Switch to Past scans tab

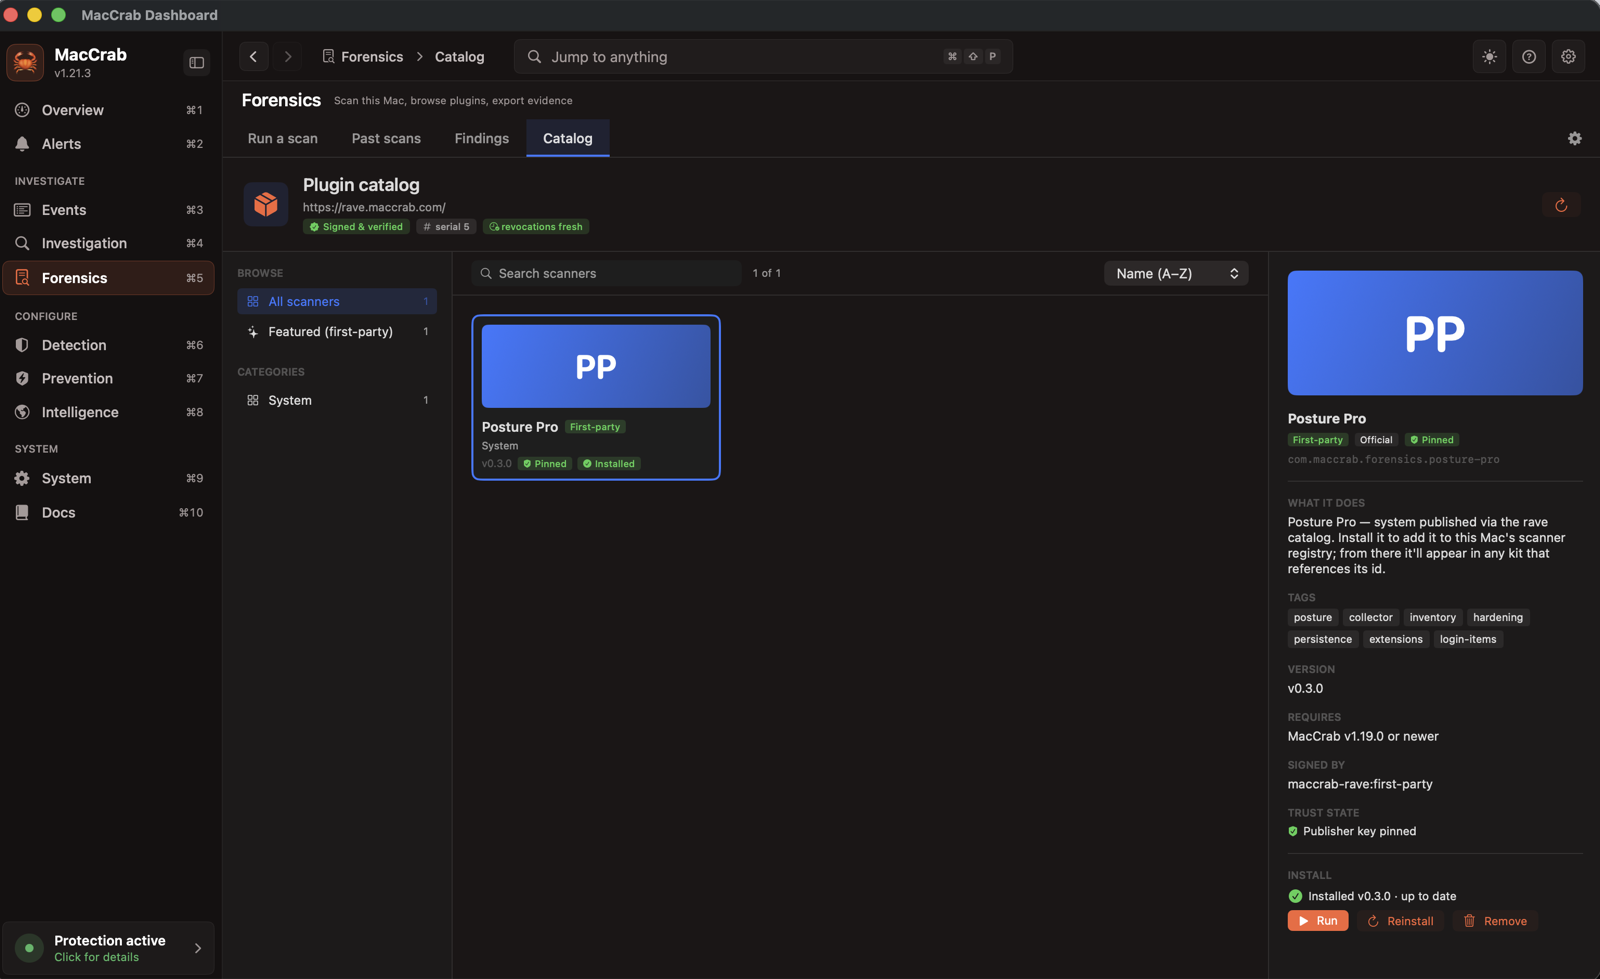(386, 138)
